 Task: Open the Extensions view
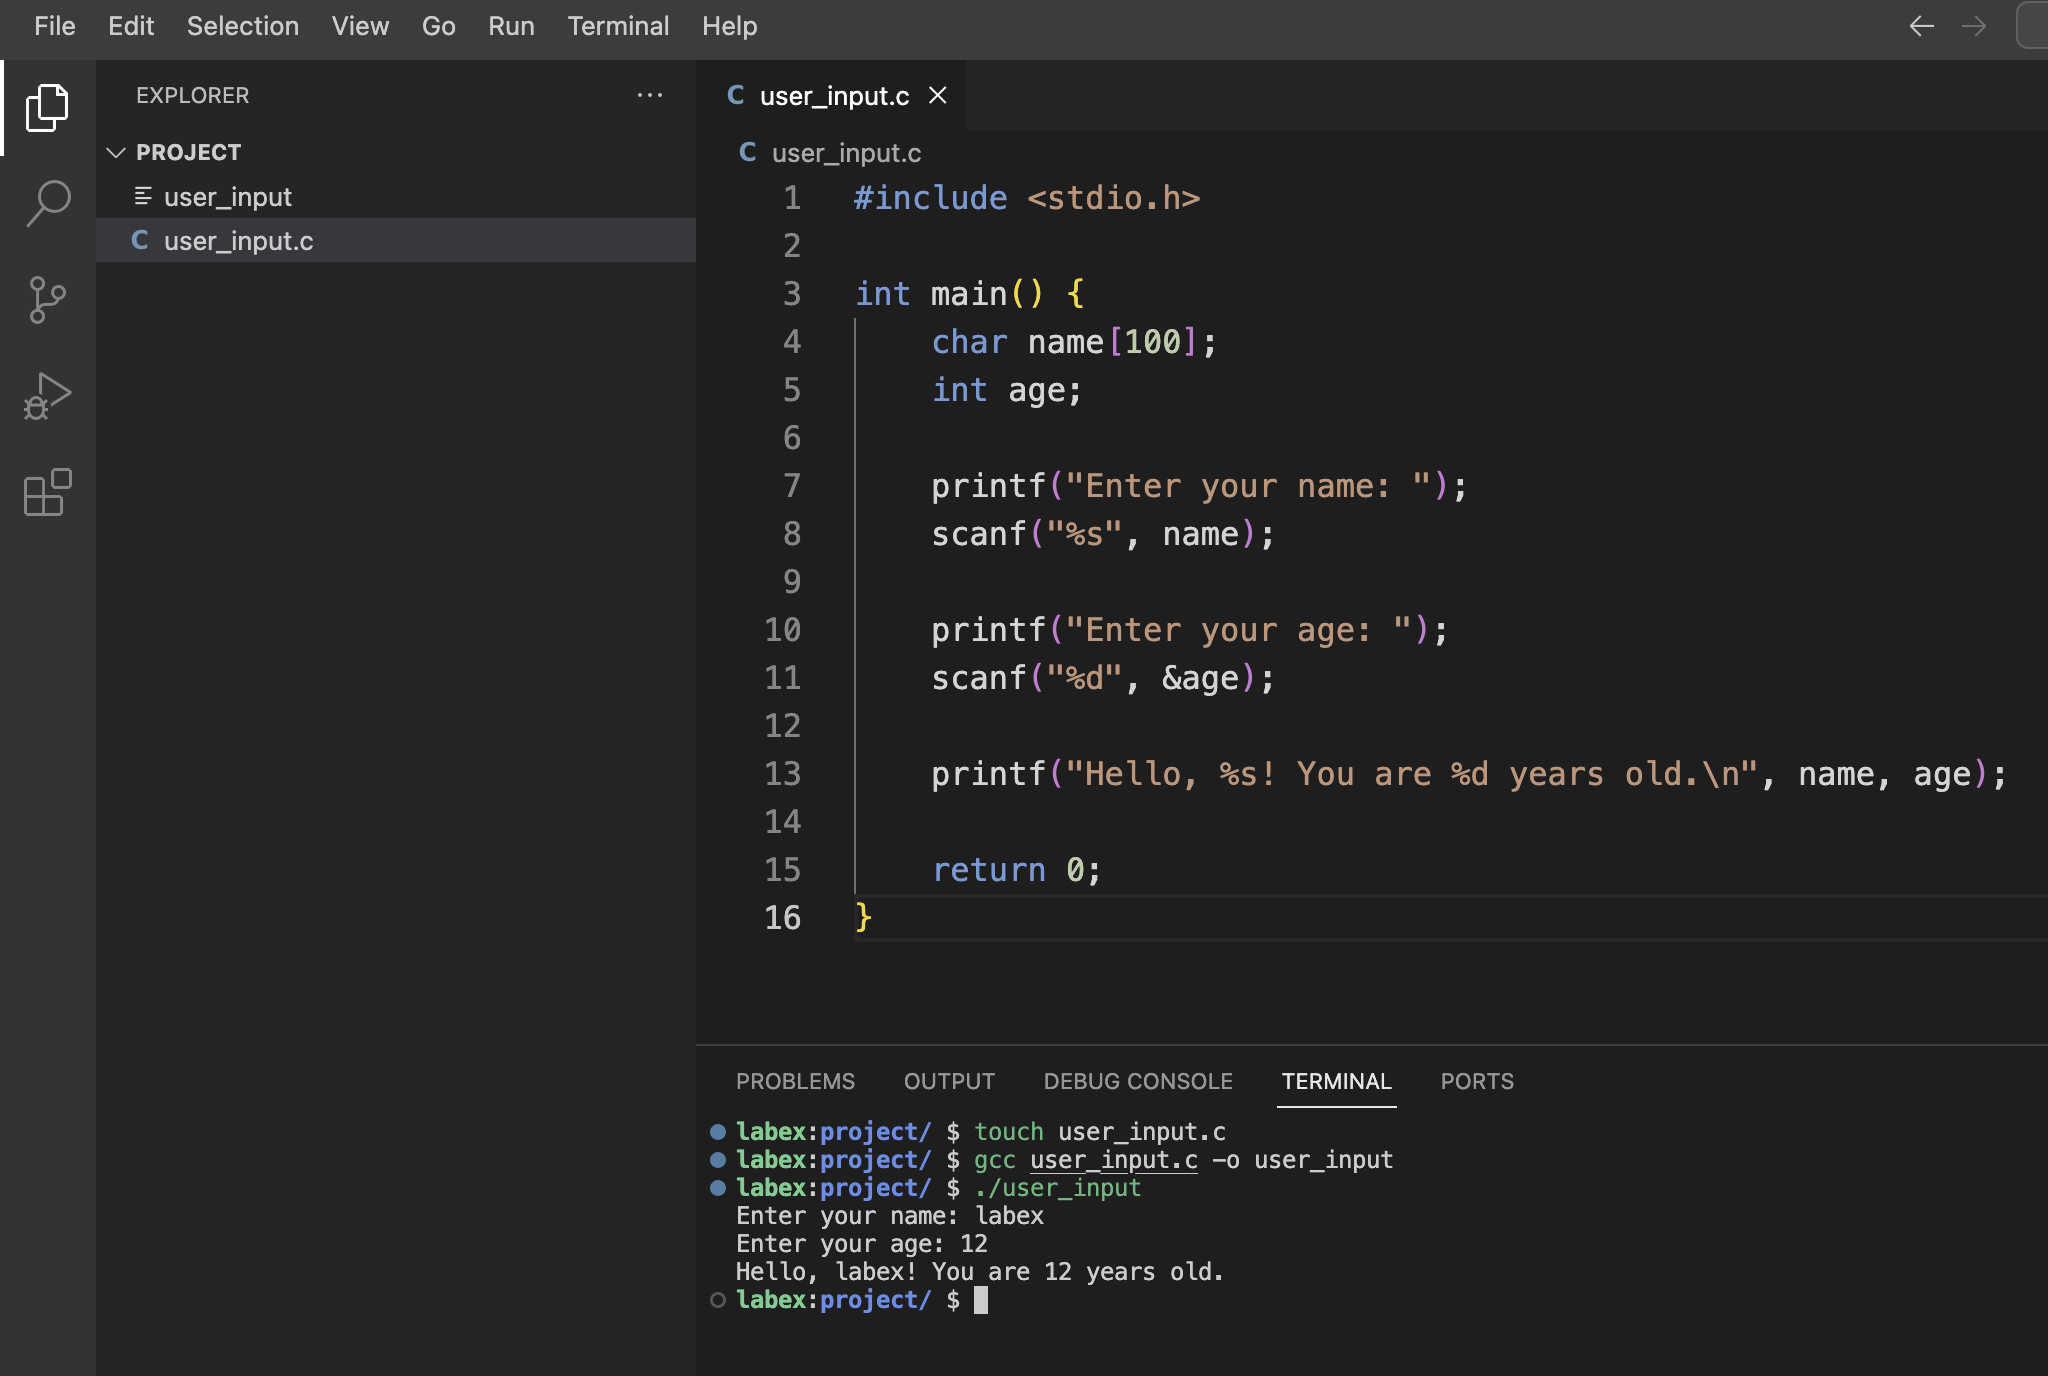point(47,492)
